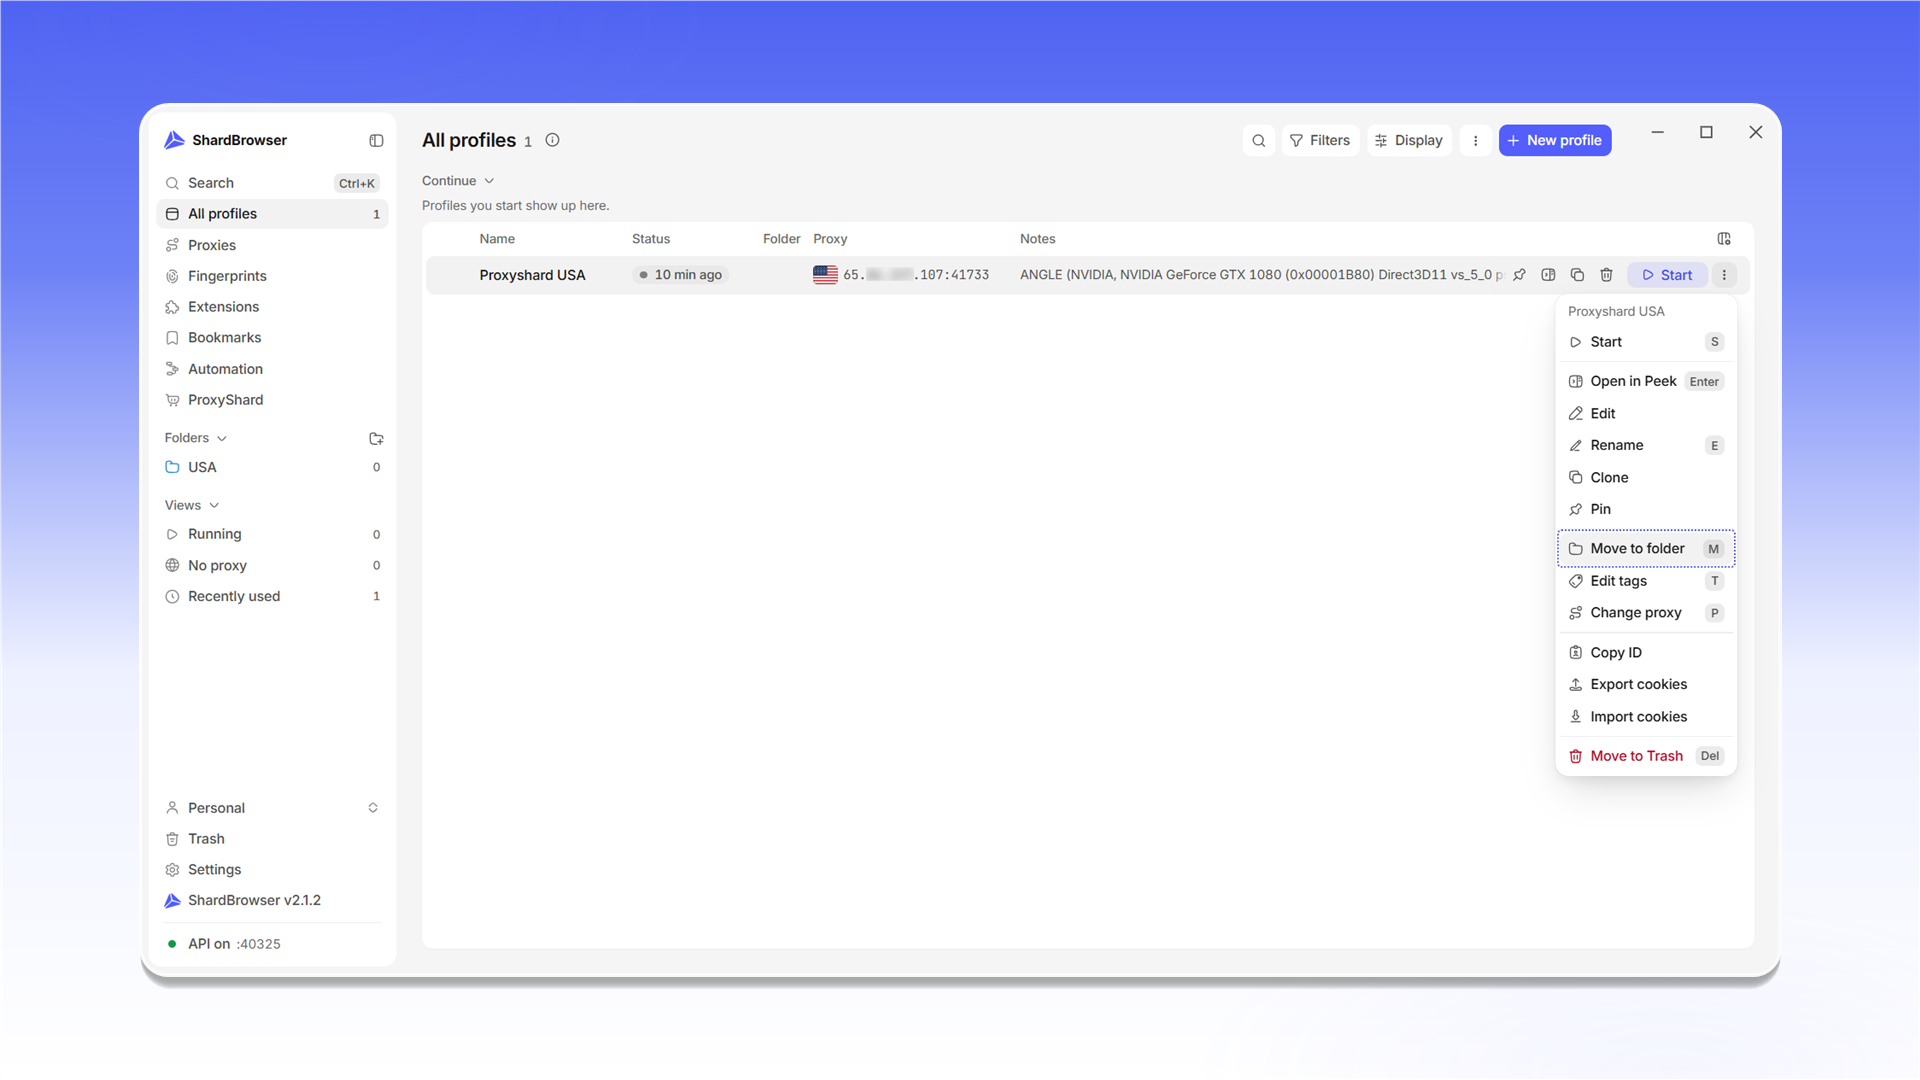Viewport: 1920px width, 1080px height.
Task: Choose Move to Trash menu item
Action: pyautogui.click(x=1646, y=756)
